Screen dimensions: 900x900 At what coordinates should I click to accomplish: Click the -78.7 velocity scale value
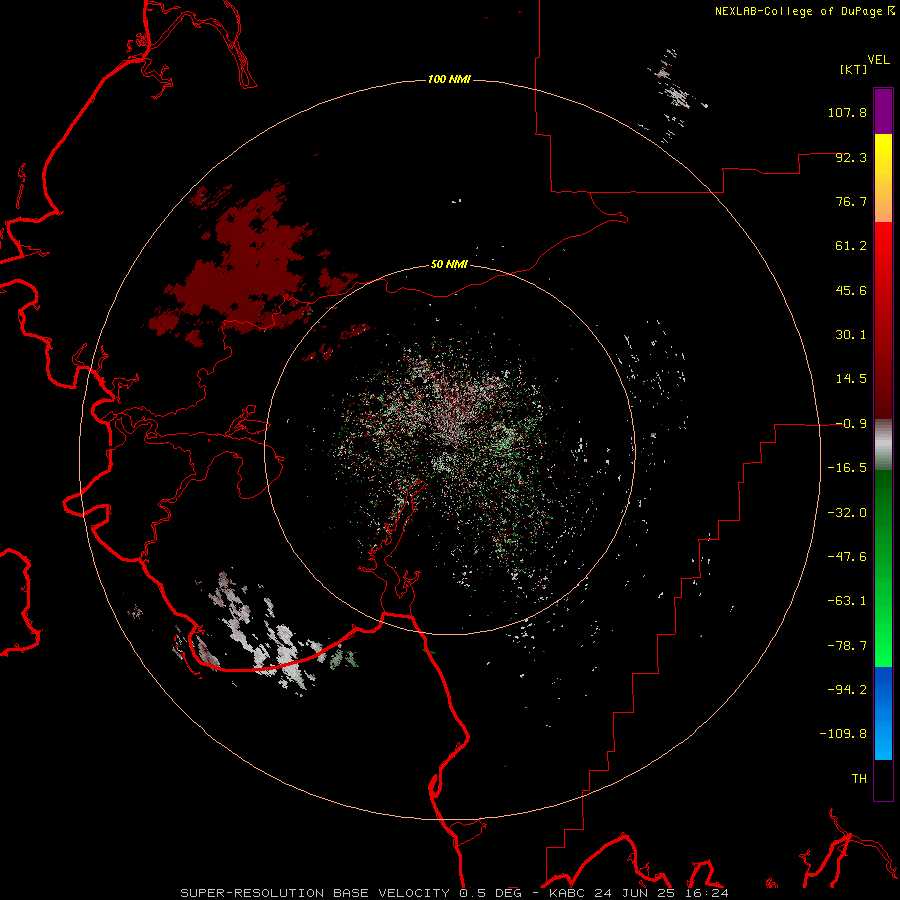coord(847,646)
